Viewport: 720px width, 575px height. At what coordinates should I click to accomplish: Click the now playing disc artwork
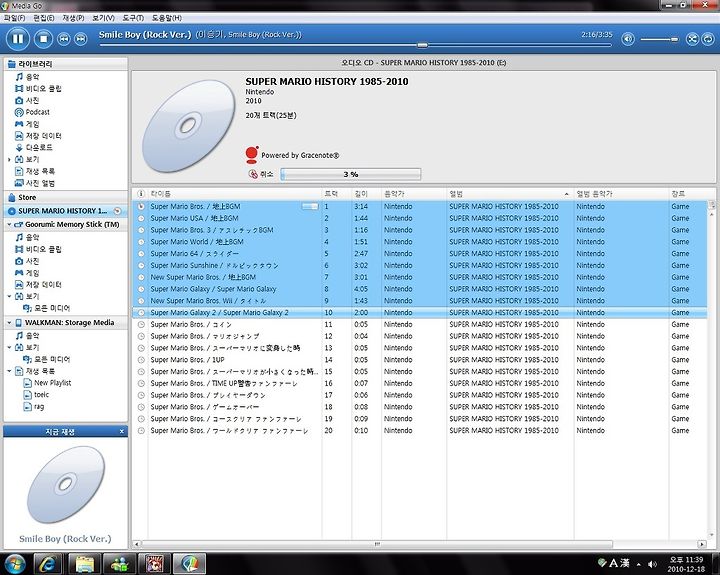pyautogui.click(x=66, y=484)
